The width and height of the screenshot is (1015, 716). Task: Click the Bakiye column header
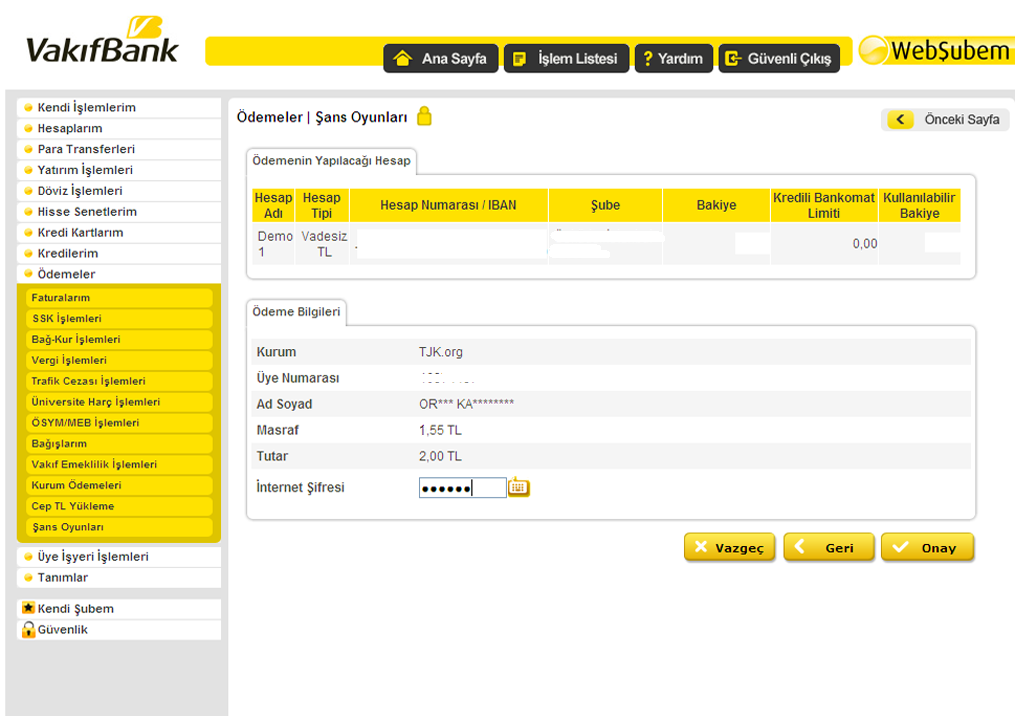716,205
